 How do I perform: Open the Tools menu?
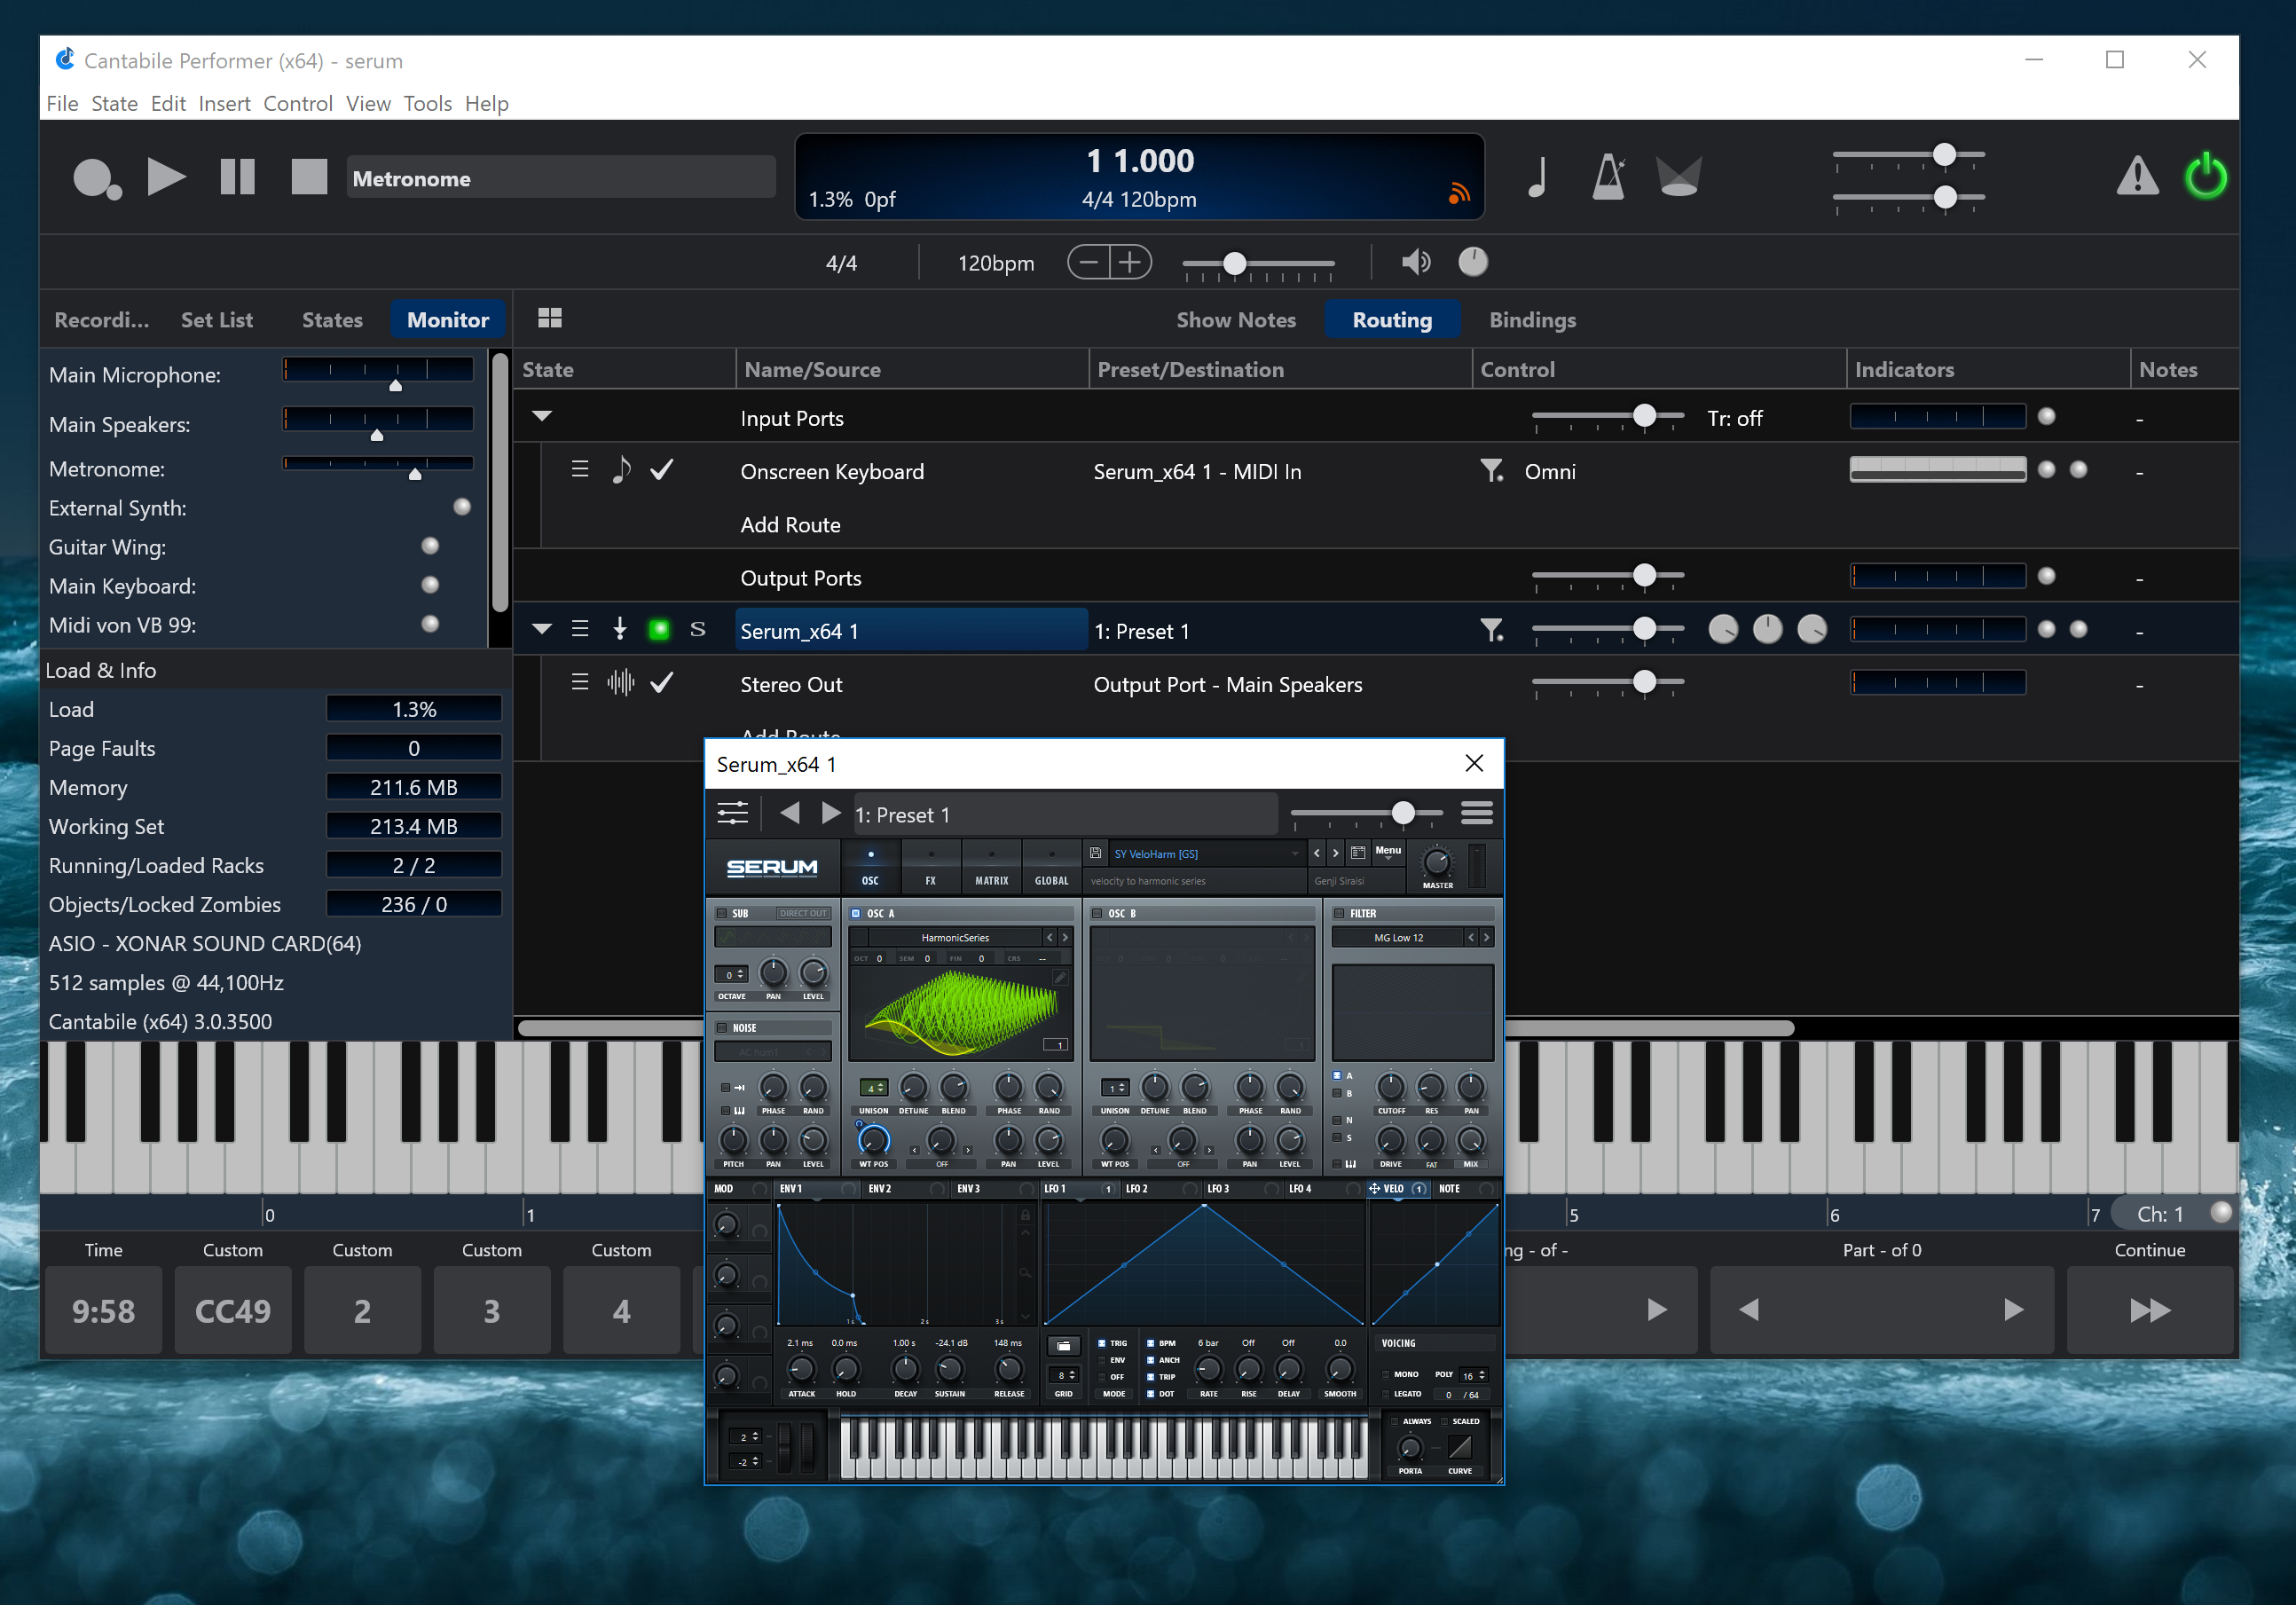tap(428, 103)
